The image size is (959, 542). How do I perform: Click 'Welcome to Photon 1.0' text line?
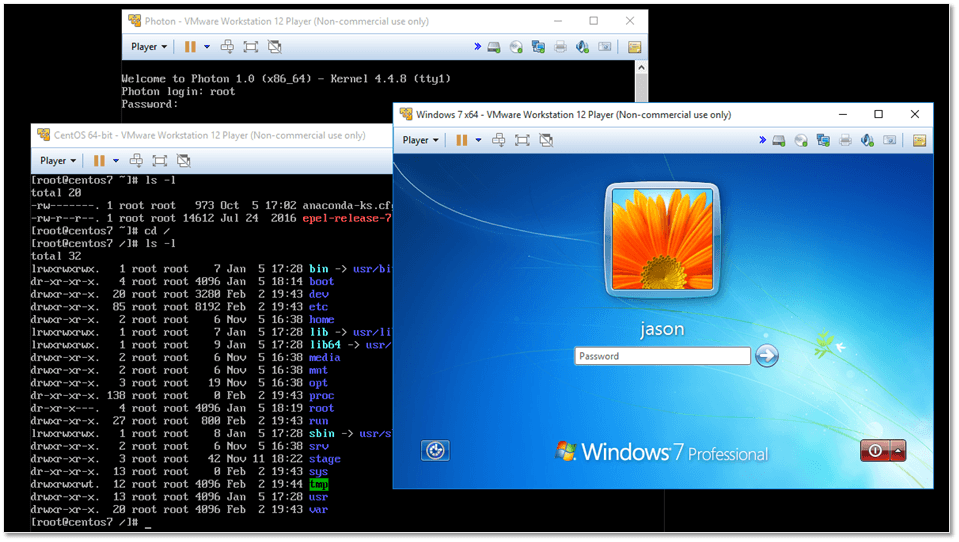click(286, 79)
